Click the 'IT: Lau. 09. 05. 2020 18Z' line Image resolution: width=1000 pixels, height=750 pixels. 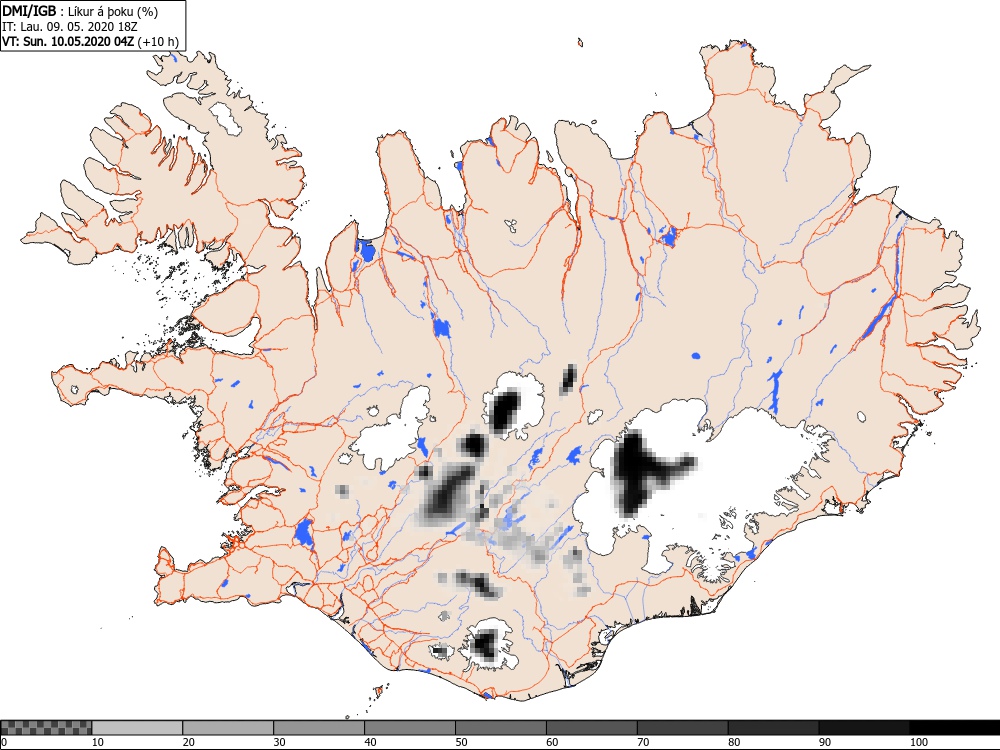(70, 27)
